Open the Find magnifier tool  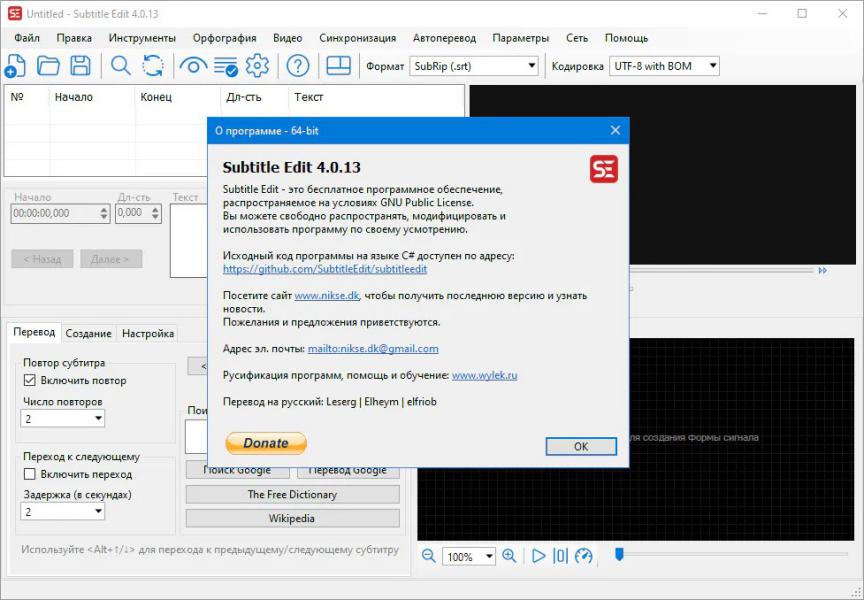[x=121, y=66]
